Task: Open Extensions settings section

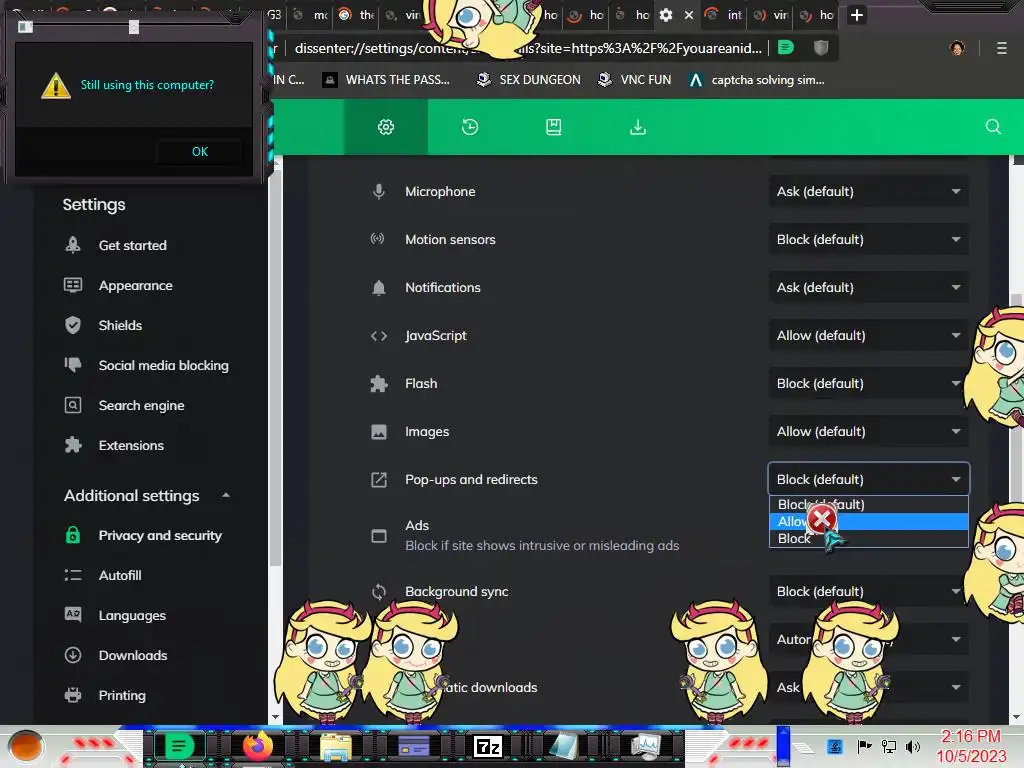Action: pos(131,445)
